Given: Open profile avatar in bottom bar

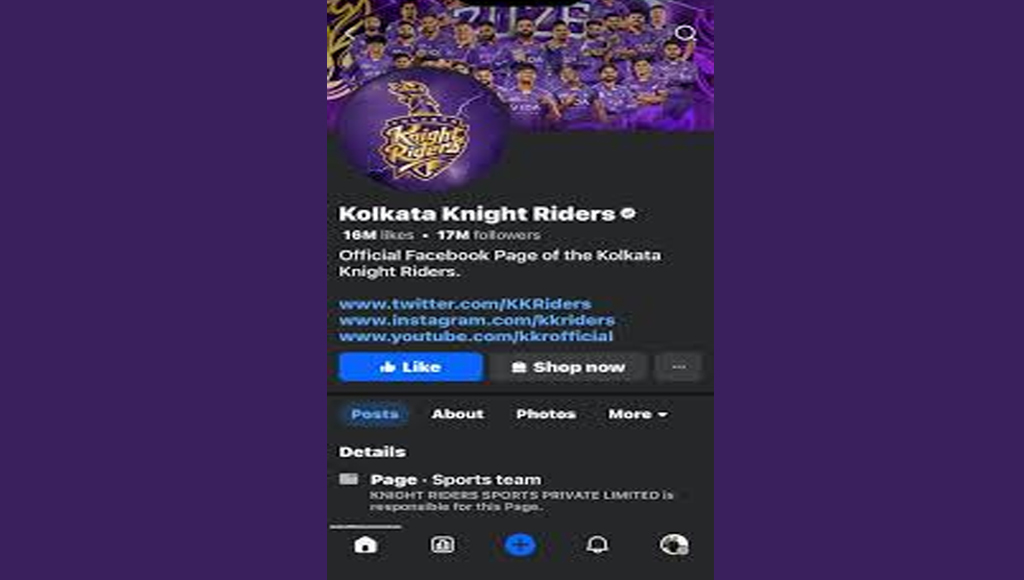Looking at the screenshot, I should (x=674, y=544).
